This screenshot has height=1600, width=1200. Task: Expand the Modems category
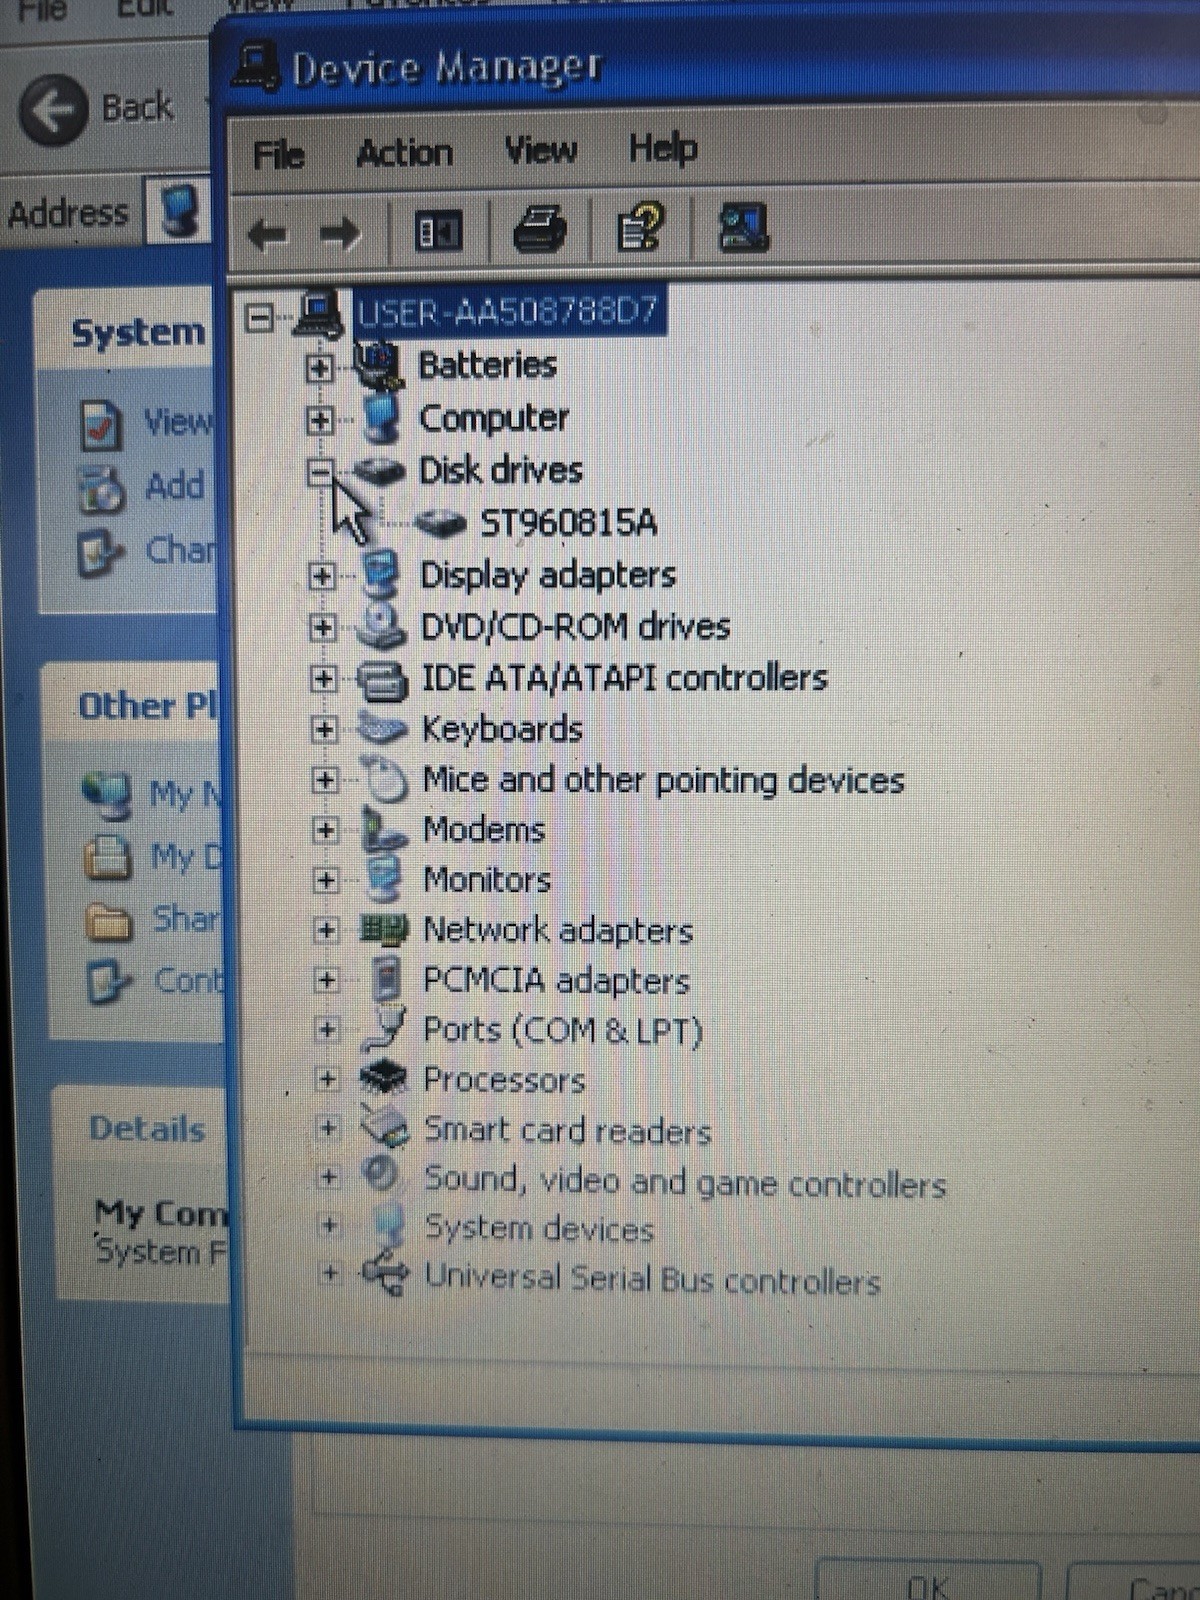click(324, 830)
